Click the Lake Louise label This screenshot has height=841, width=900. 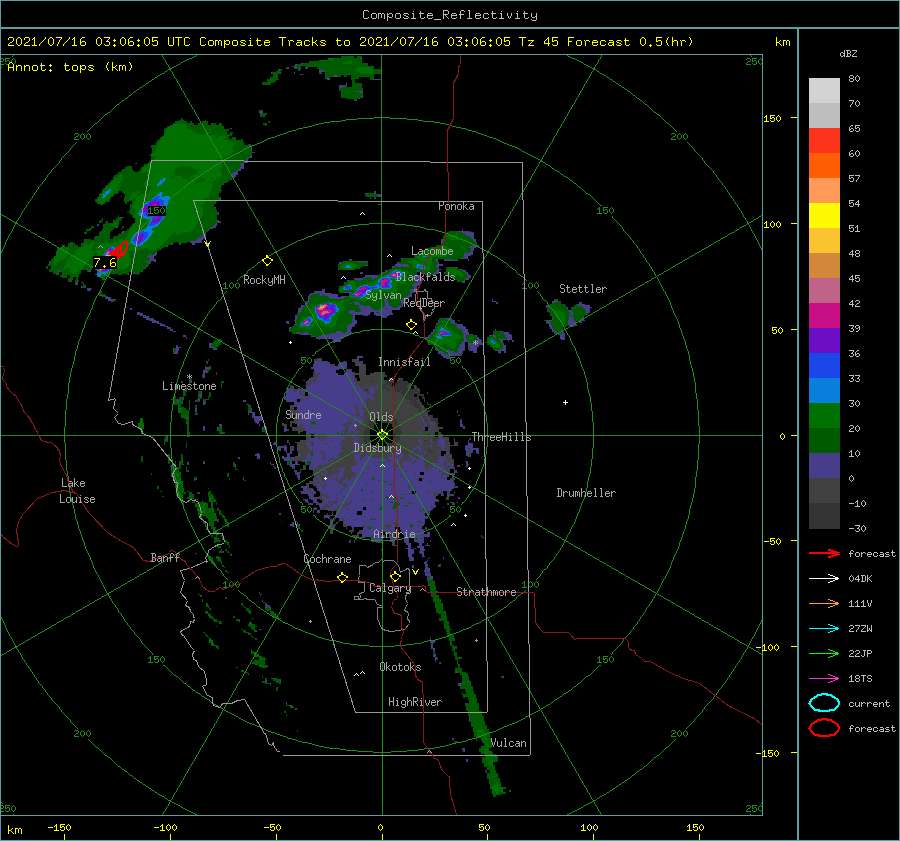(x=77, y=491)
